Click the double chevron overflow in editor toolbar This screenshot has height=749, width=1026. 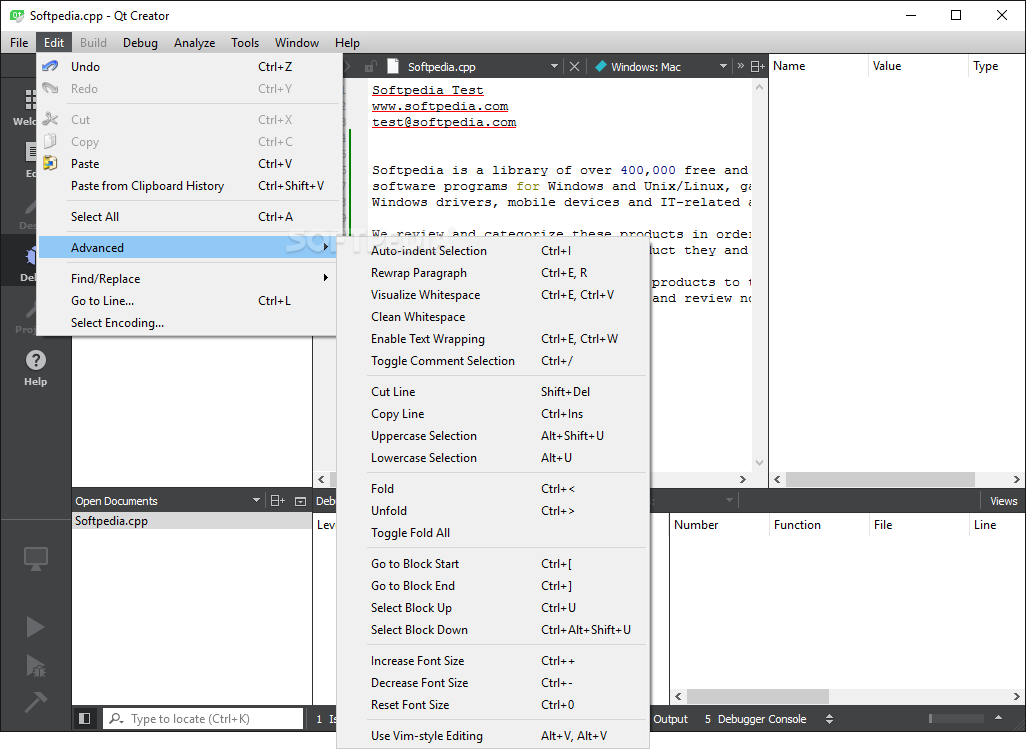click(x=741, y=65)
